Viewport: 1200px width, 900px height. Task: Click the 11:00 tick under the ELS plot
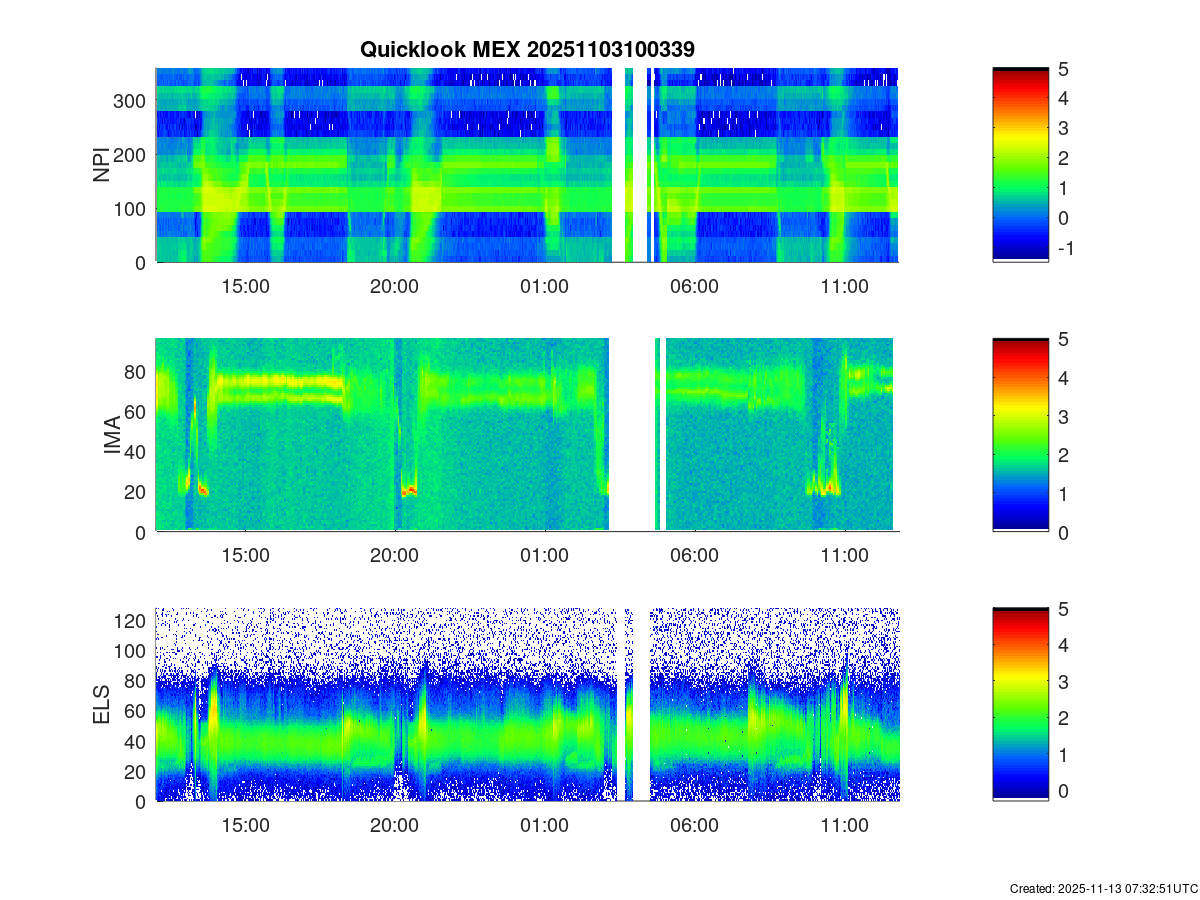844,826
